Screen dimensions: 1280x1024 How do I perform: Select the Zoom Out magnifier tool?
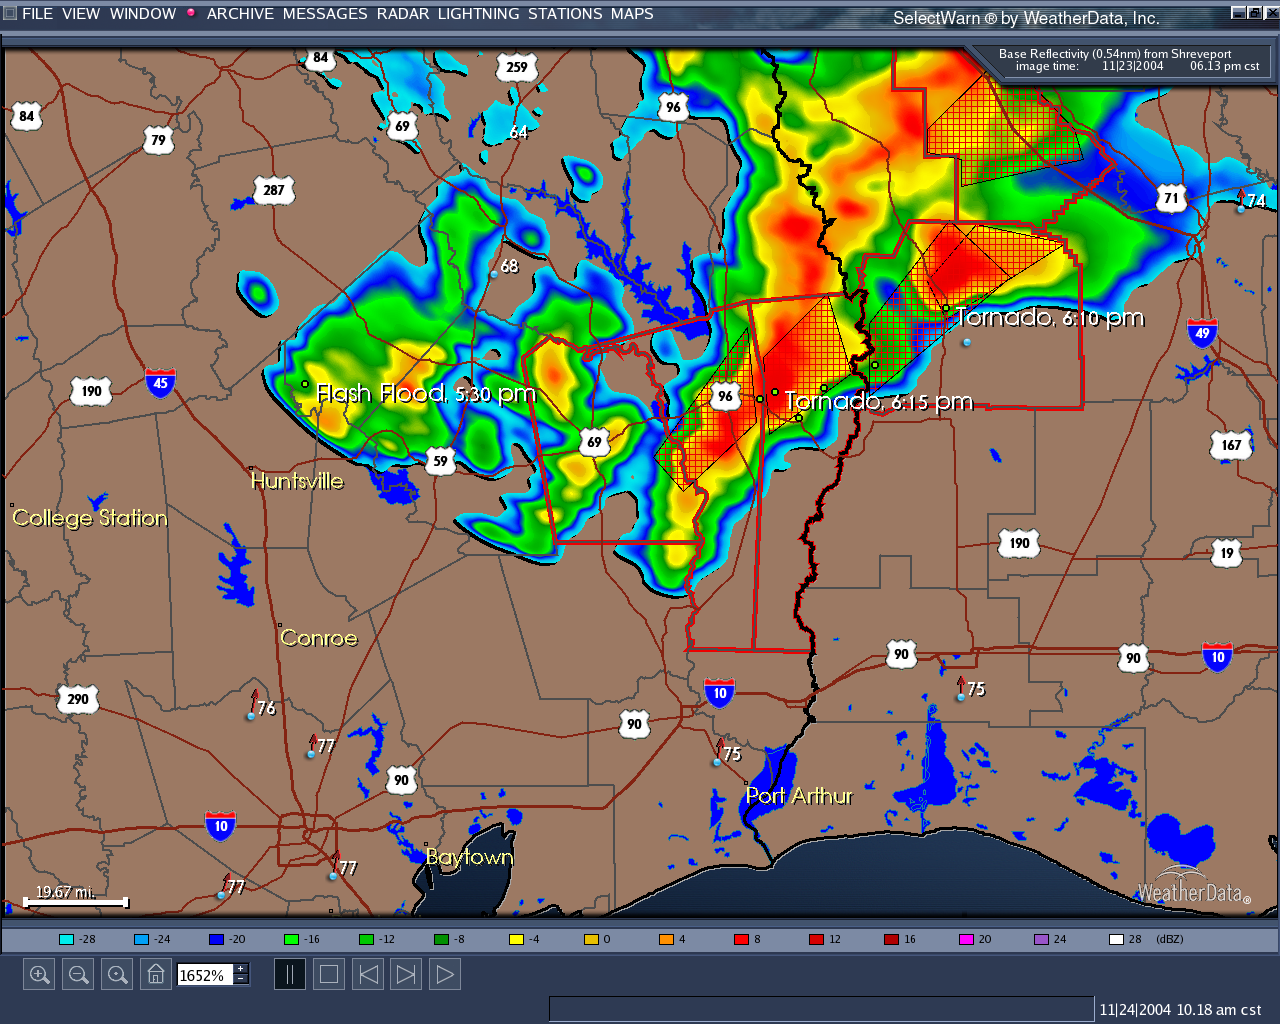pos(78,973)
